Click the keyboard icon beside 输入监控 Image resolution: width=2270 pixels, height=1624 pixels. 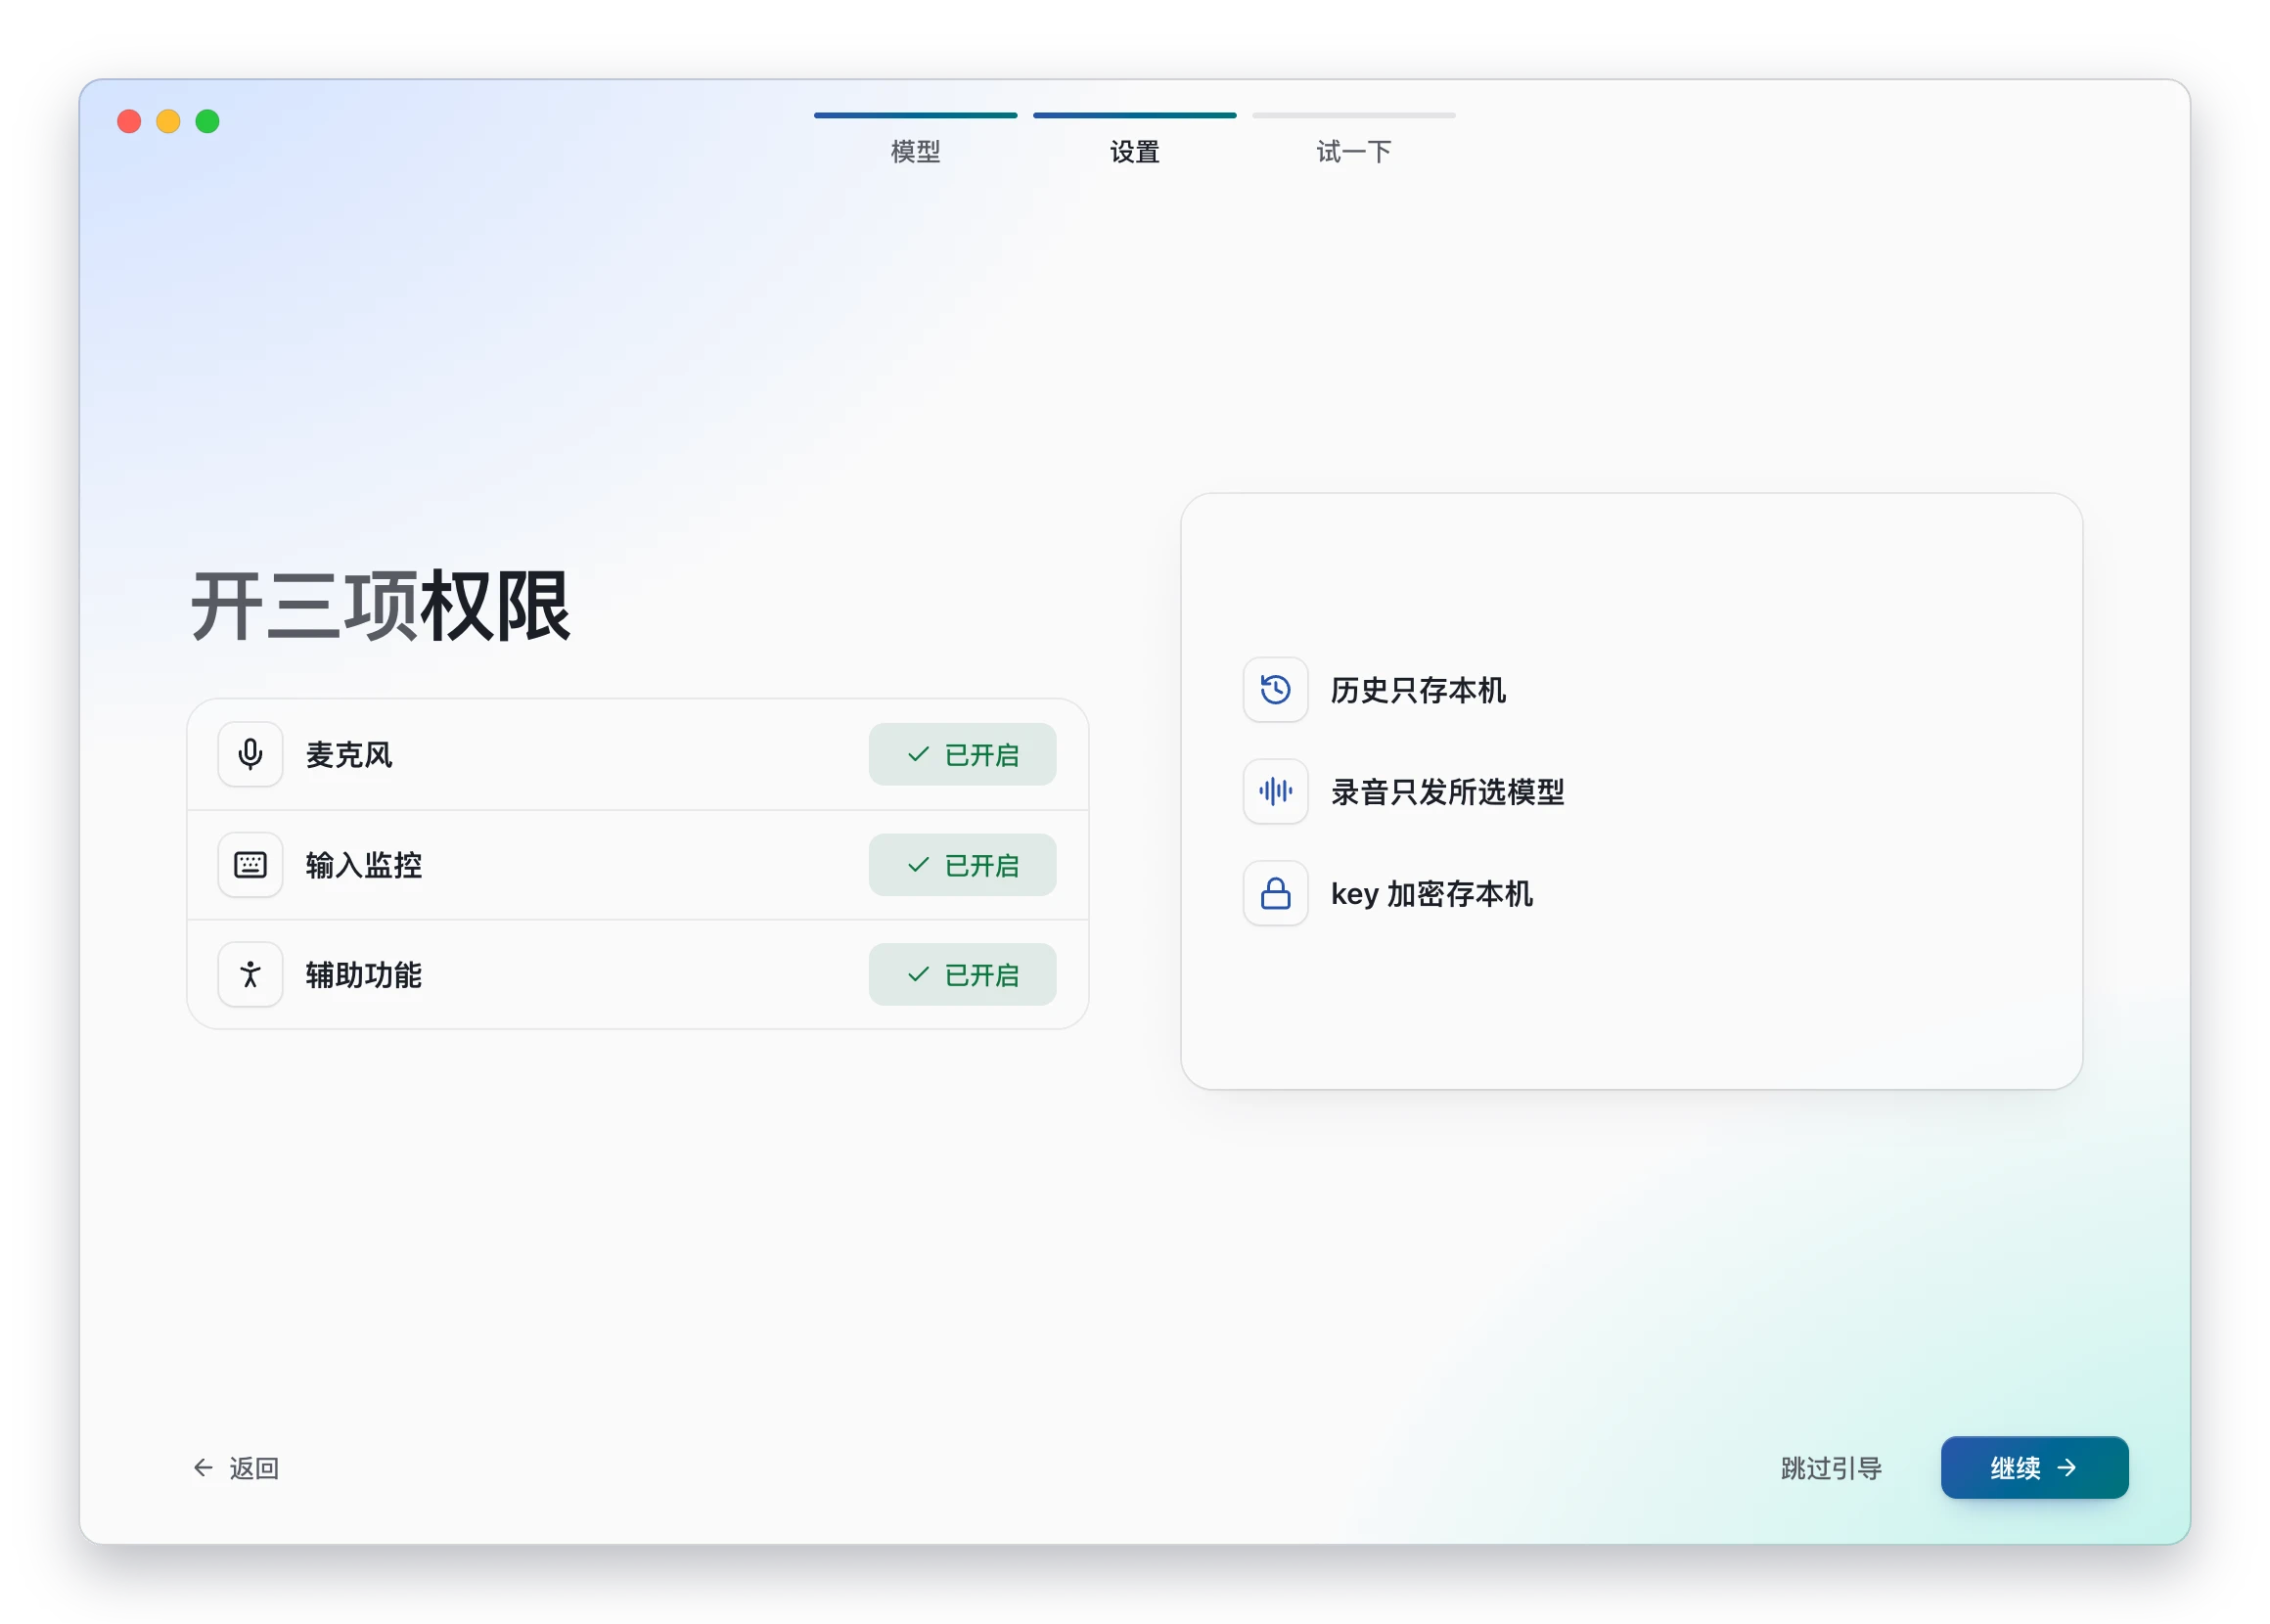[250, 865]
